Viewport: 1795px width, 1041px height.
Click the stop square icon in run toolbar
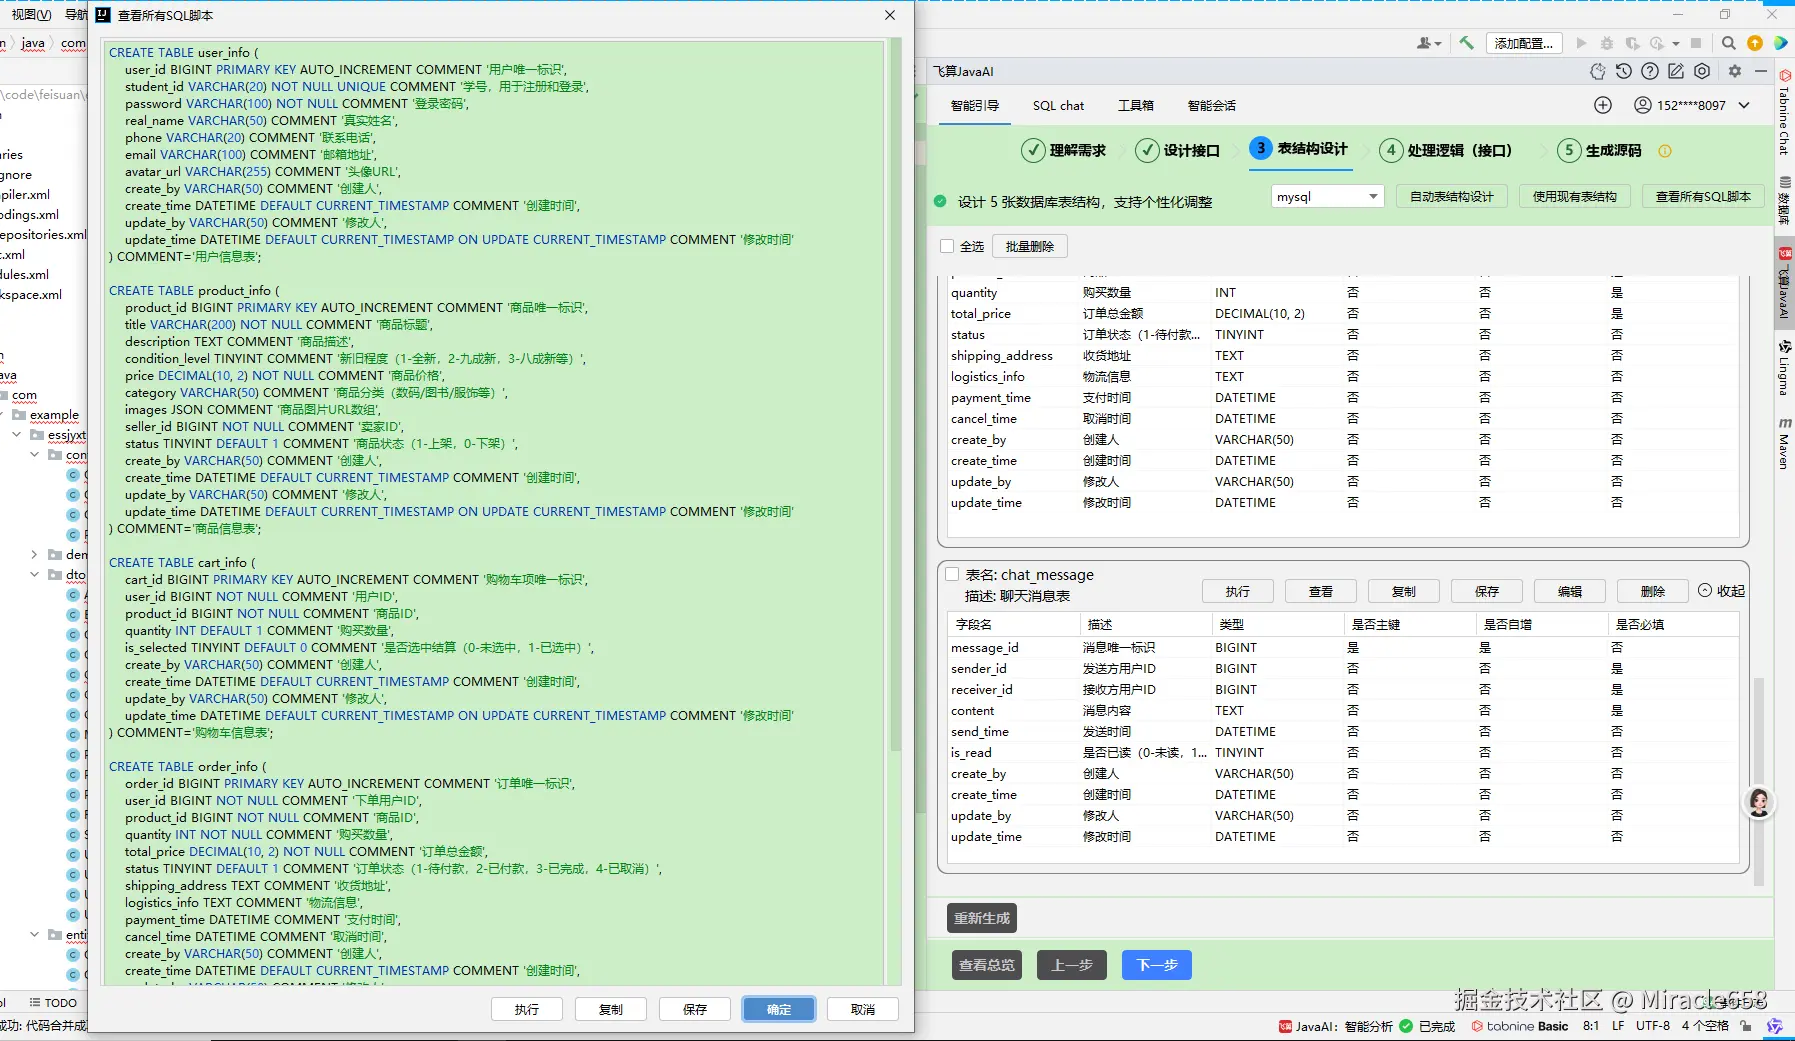coord(1696,43)
